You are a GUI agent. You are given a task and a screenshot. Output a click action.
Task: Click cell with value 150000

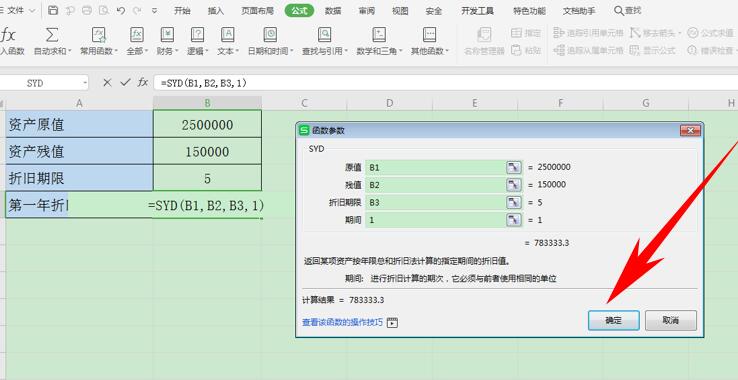click(x=208, y=152)
